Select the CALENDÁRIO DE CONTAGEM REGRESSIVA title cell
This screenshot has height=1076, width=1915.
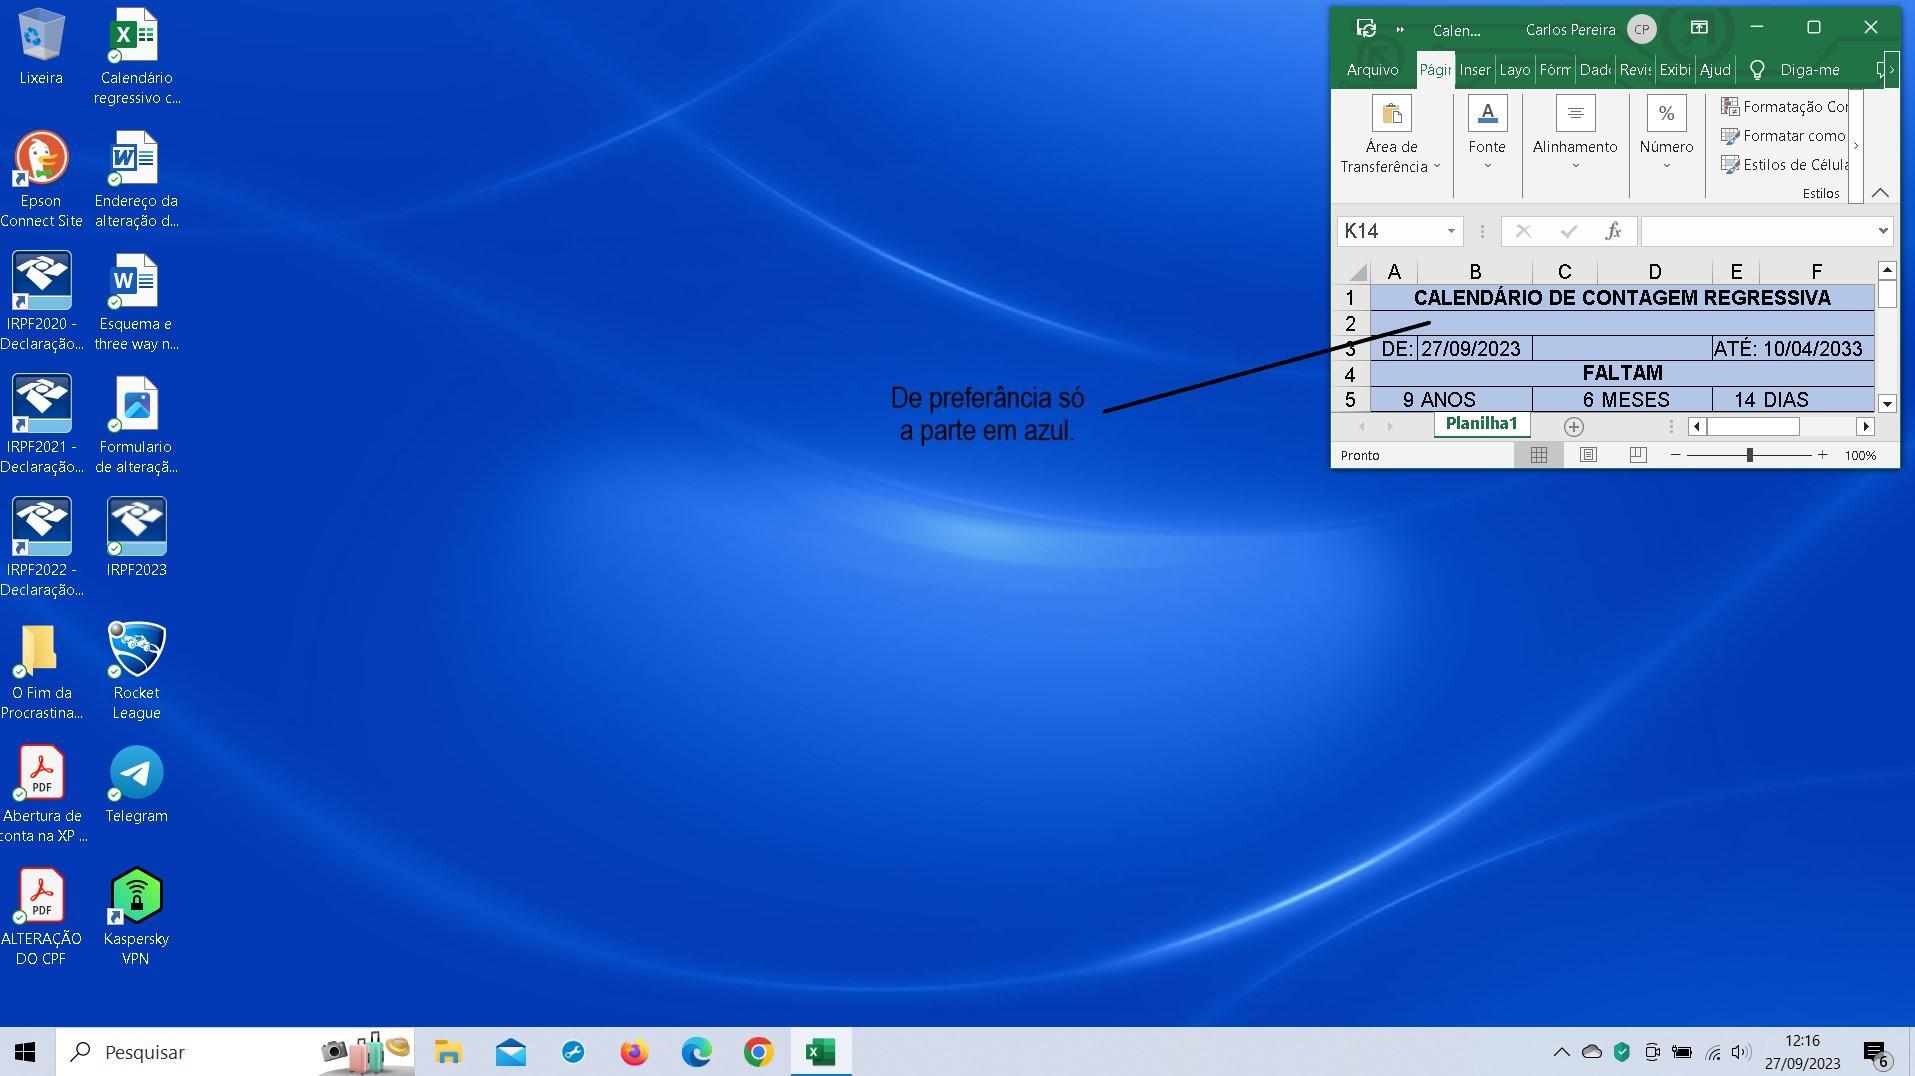(x=1622, y=298)
